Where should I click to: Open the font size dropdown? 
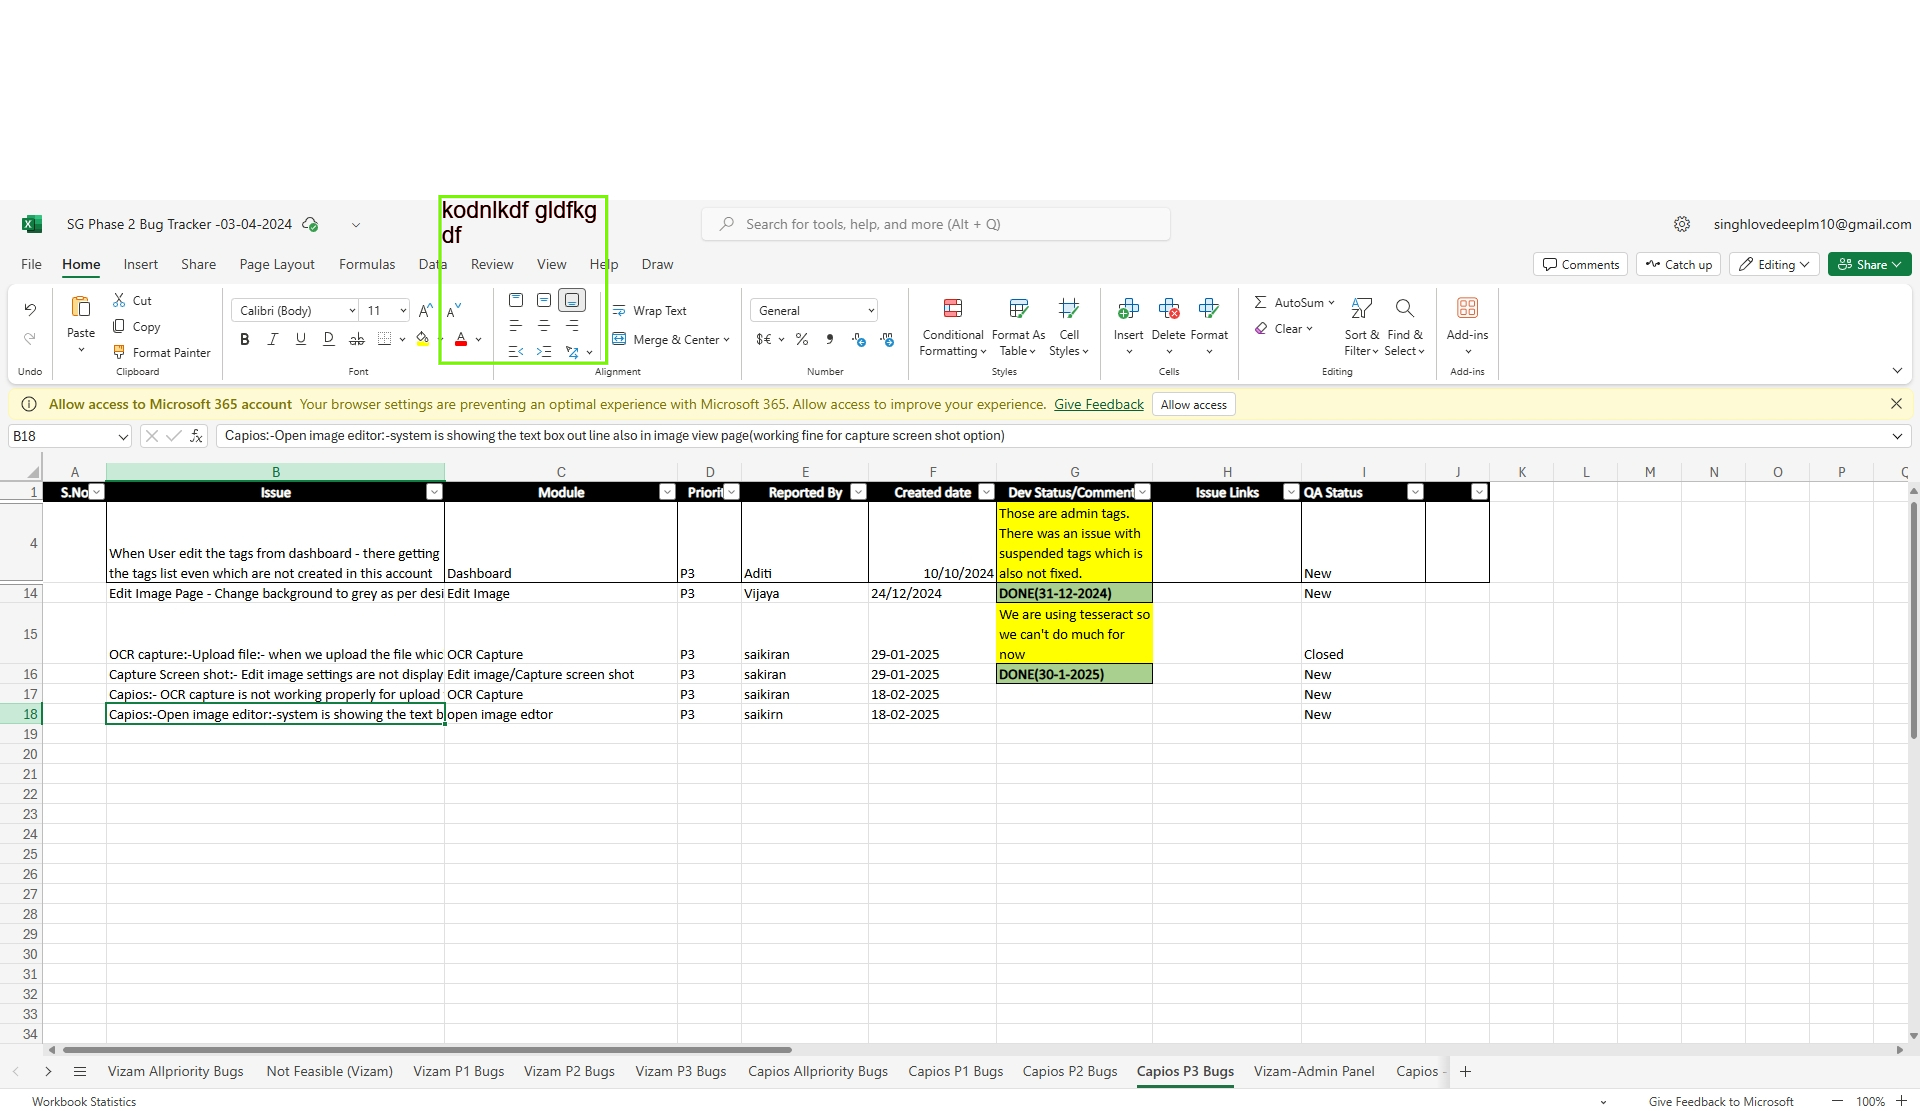403,310
